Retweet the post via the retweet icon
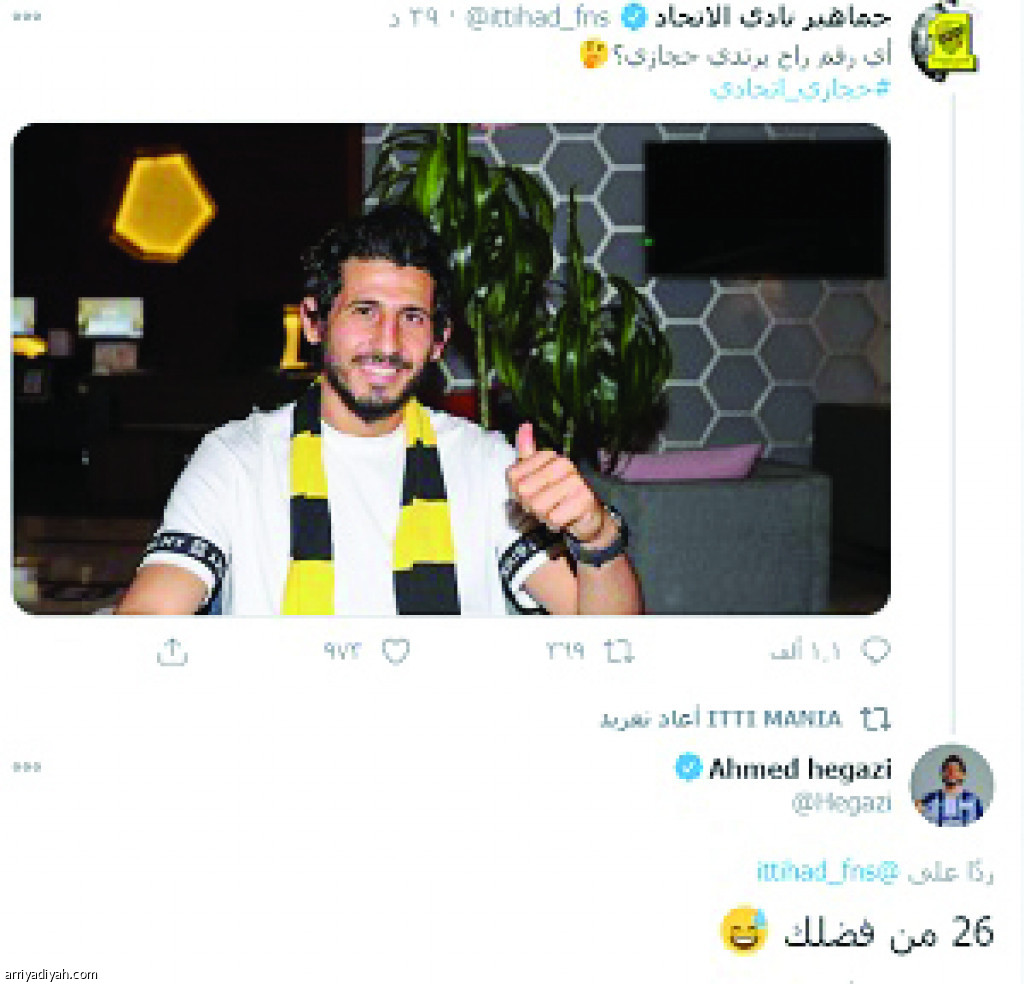The height and width of the screenshot is (984, 1024). (x=618, y=651)
